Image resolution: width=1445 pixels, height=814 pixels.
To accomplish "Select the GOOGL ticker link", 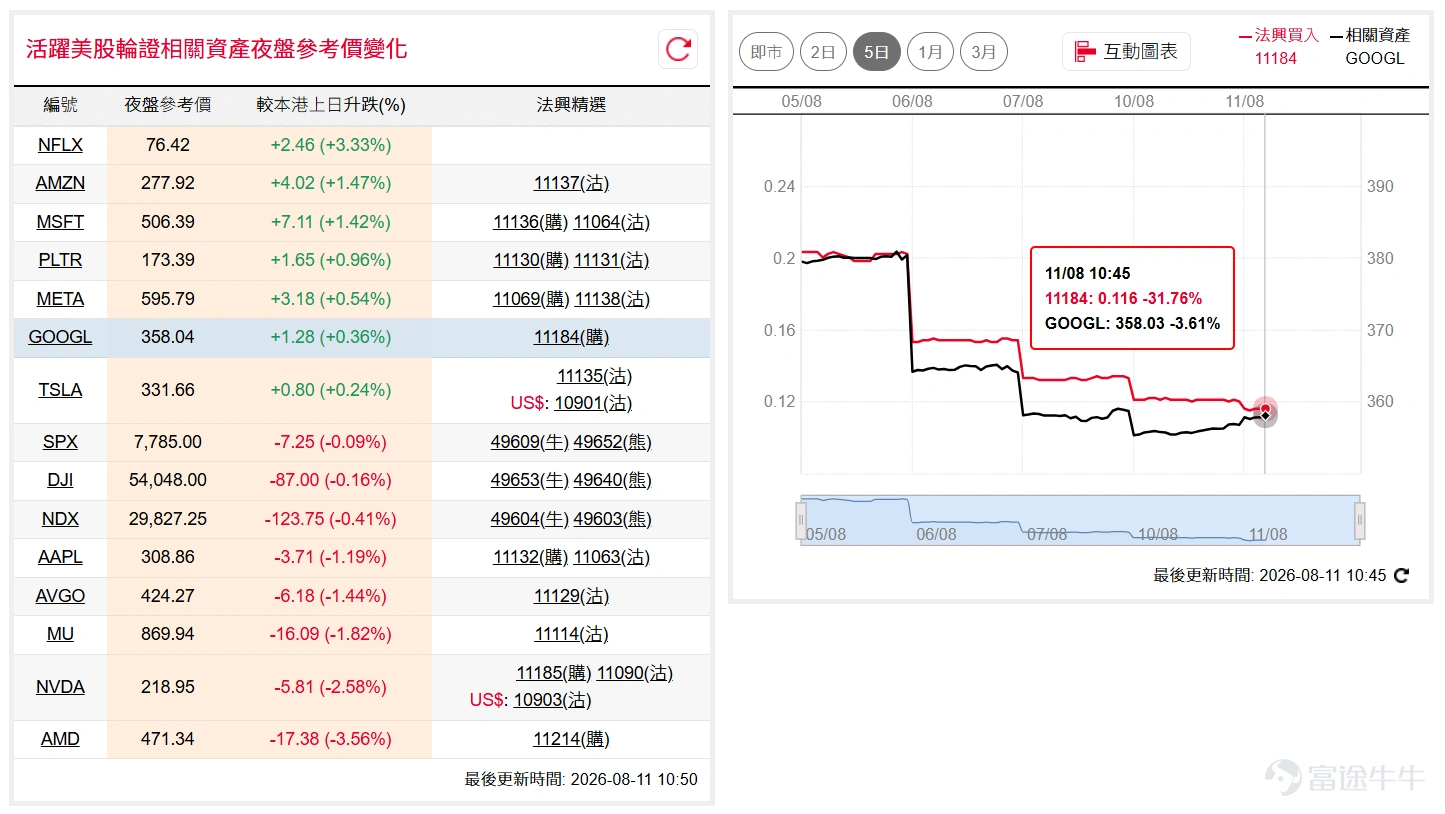I will 60,337.
